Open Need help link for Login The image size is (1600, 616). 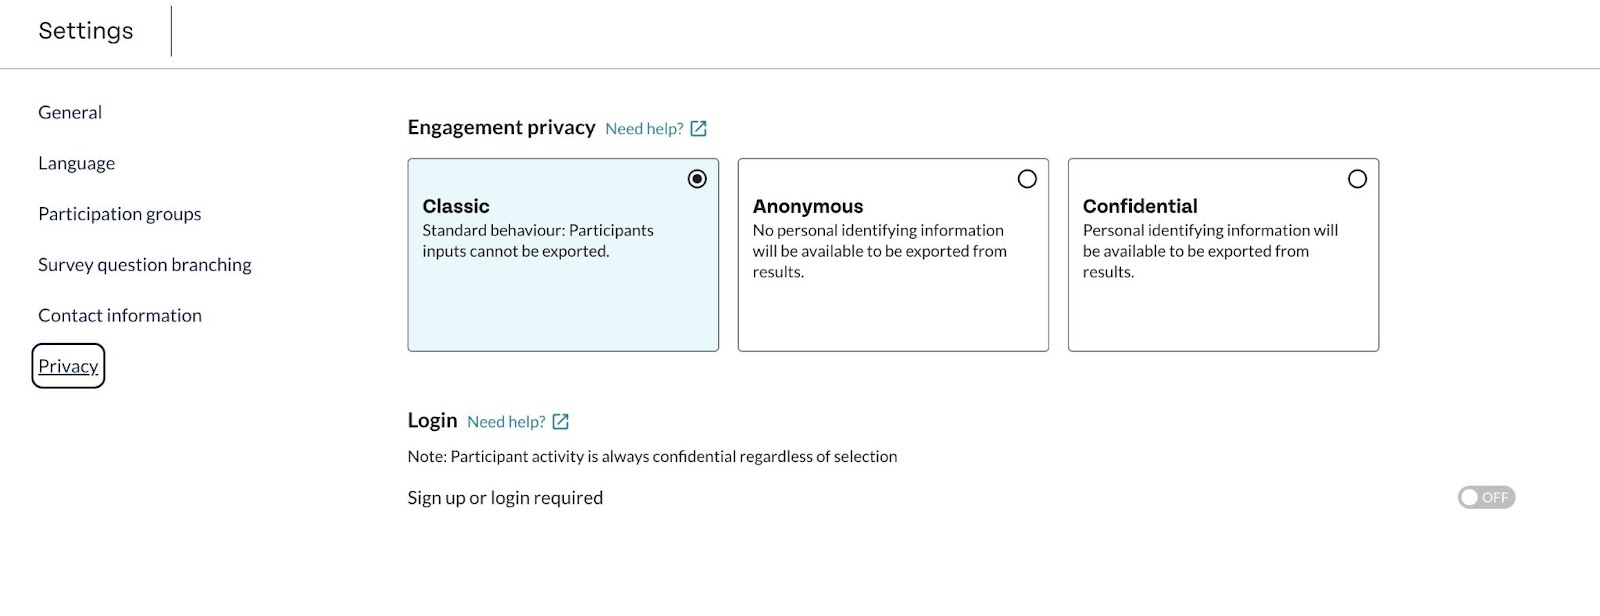click(x=506, y=422)
